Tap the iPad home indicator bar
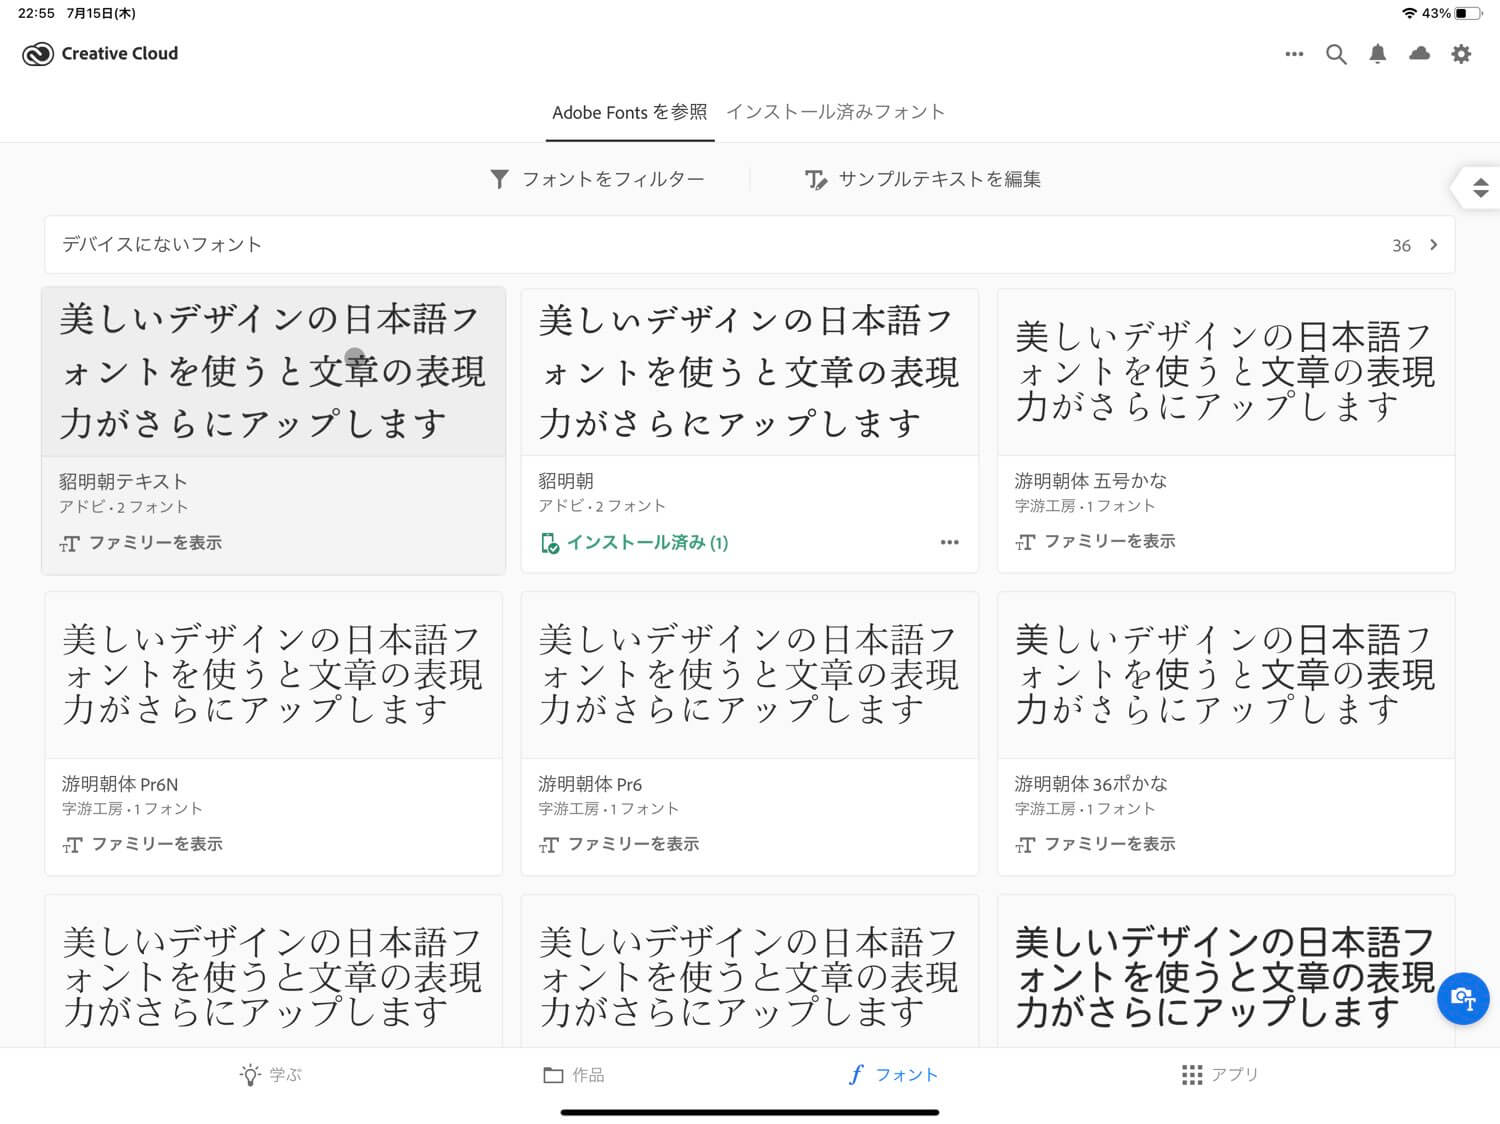 (750, 1112)
